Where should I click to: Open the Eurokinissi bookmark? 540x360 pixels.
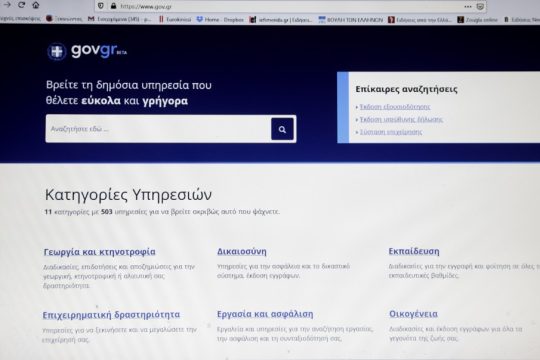[x=175, y=20]
